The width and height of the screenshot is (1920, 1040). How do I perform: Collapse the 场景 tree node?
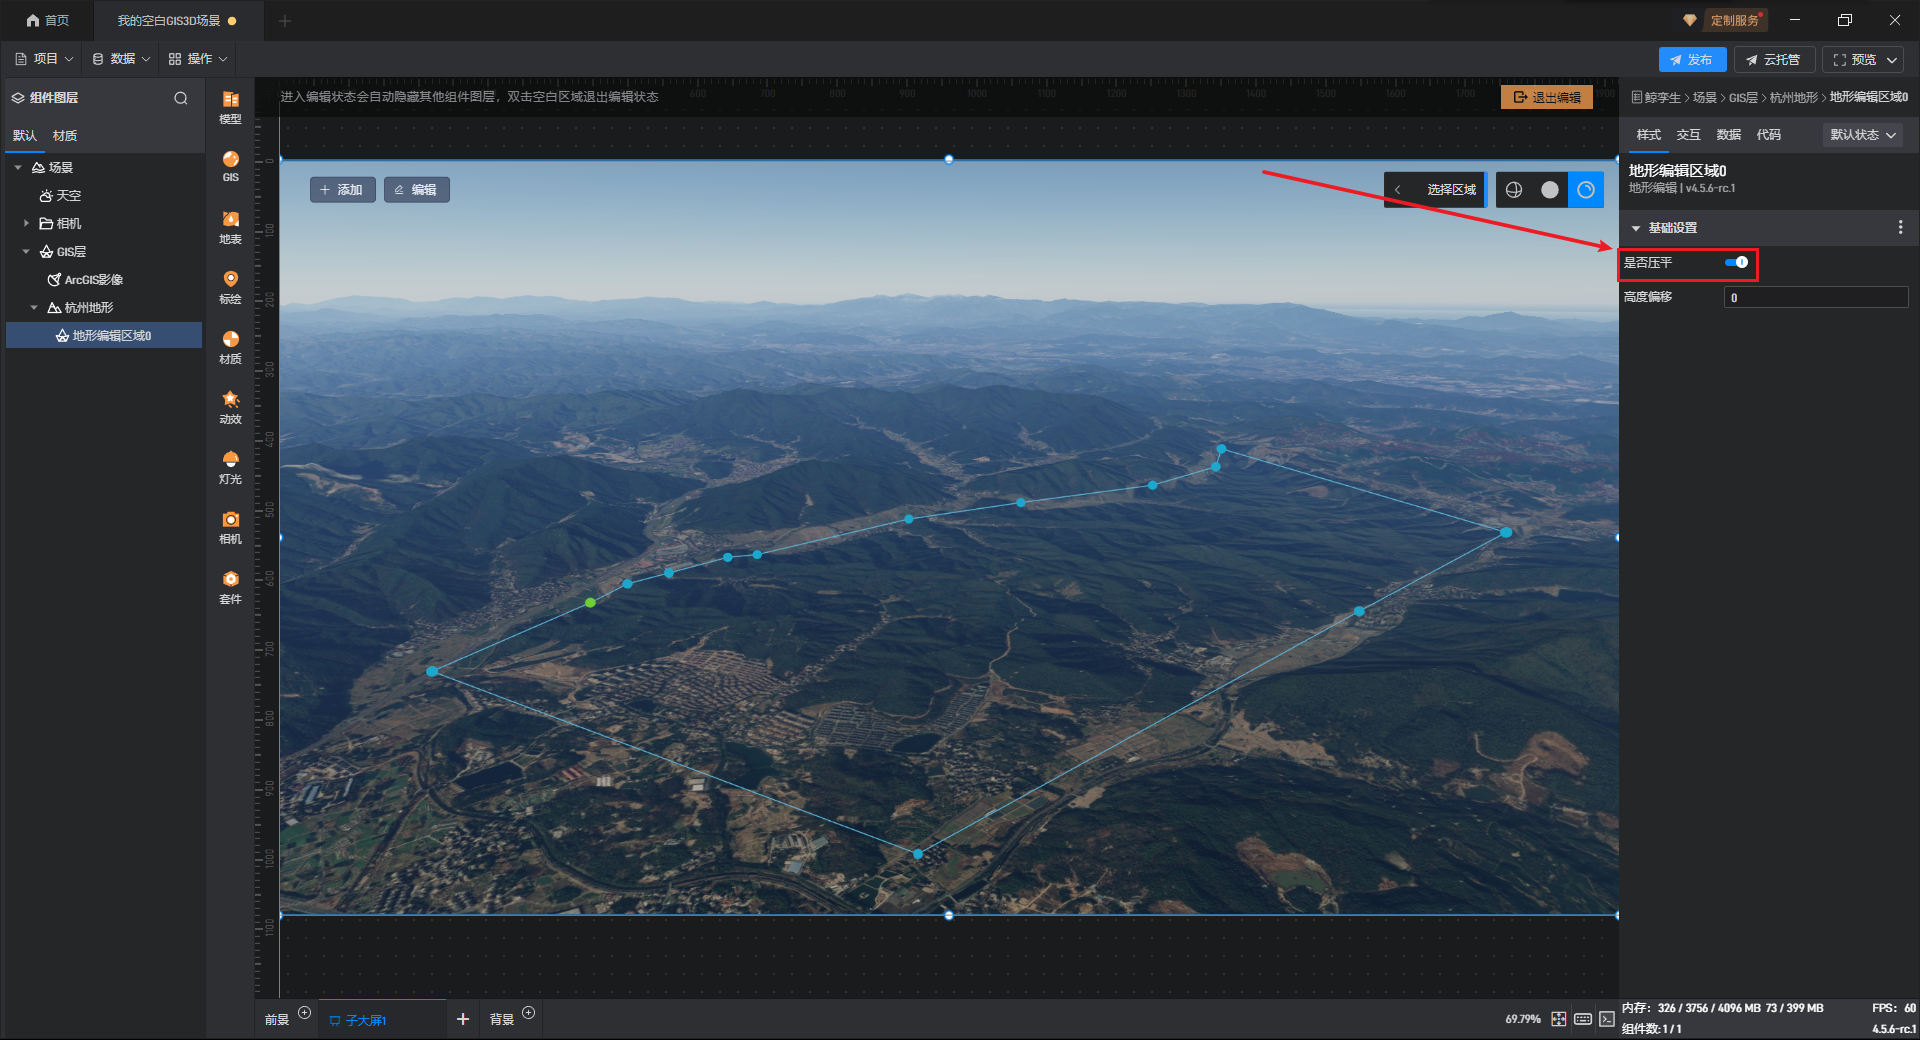coord(18,168)
